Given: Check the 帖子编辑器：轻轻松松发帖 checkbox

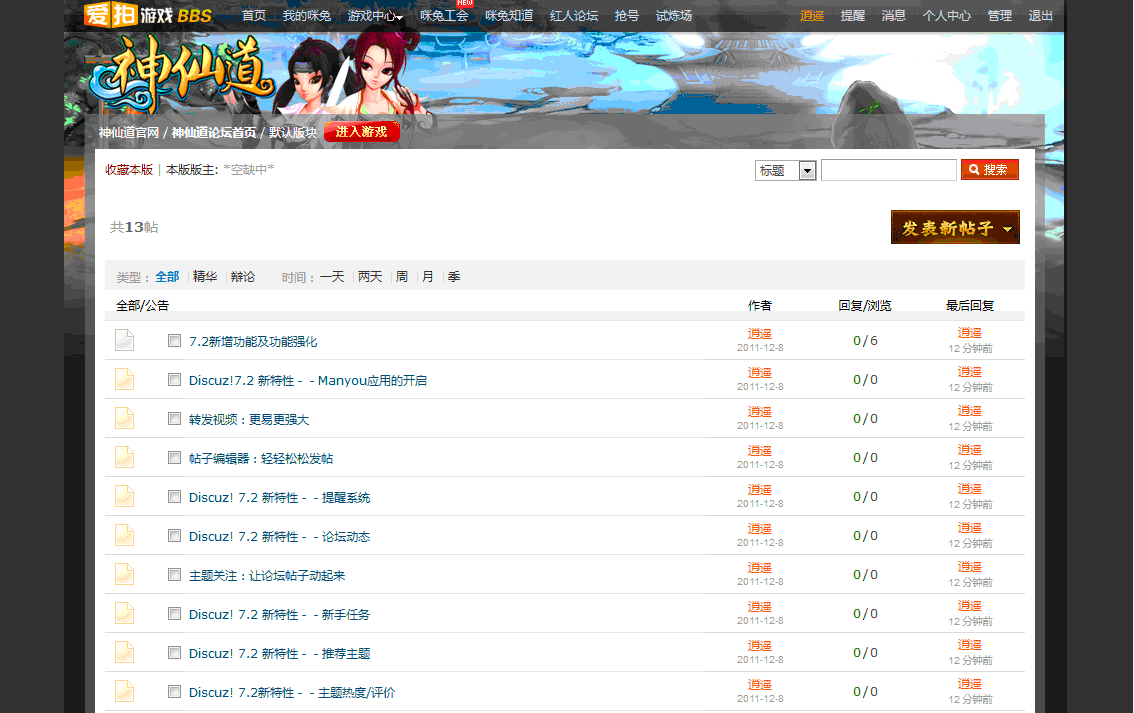Looking at the screenshot, I should (x=174, y=458).
